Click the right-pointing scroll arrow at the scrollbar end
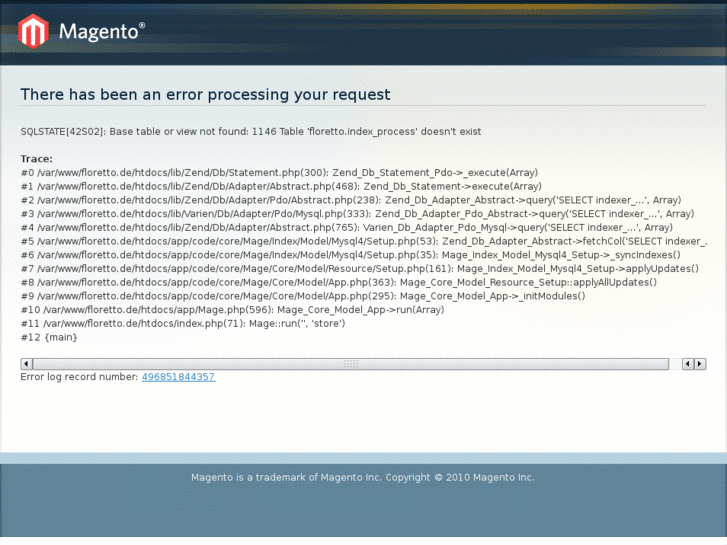Screen dimensions: 727x545 (700, 364)
